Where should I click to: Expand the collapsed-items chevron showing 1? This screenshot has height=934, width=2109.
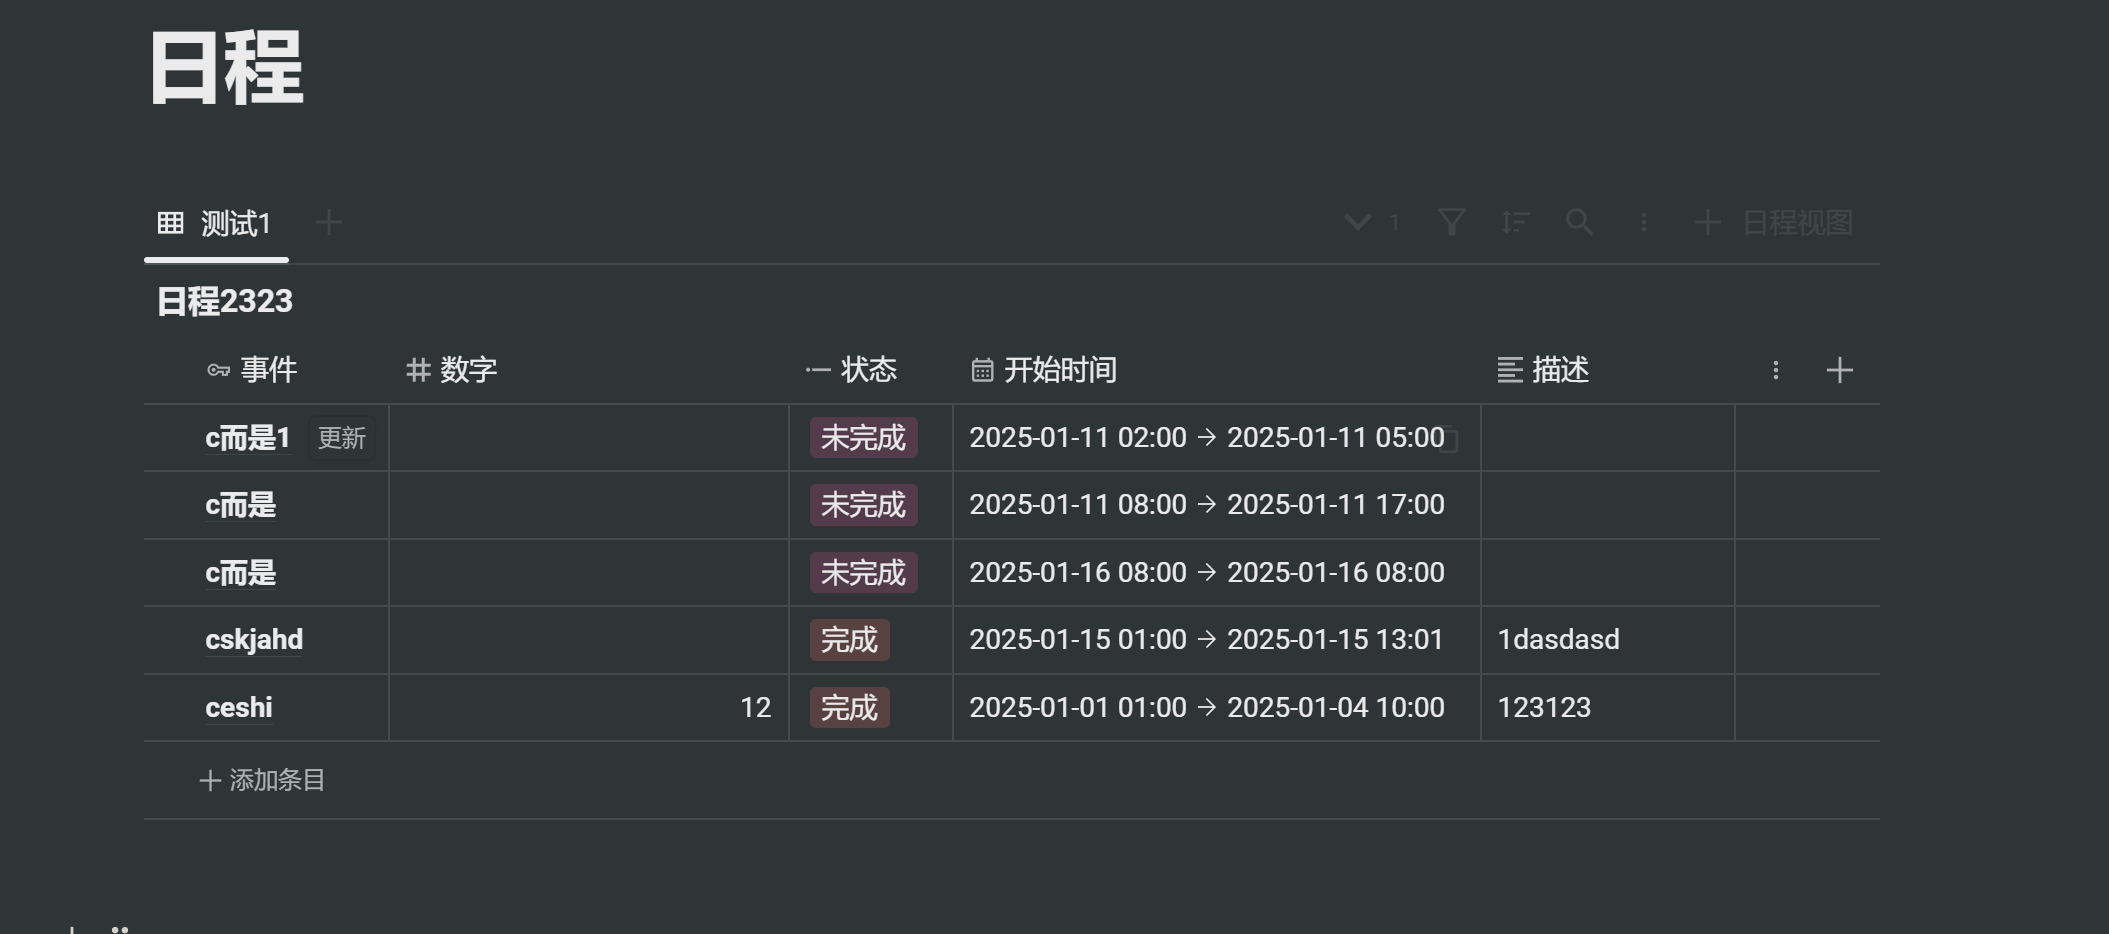click(x=1358, y=222)
